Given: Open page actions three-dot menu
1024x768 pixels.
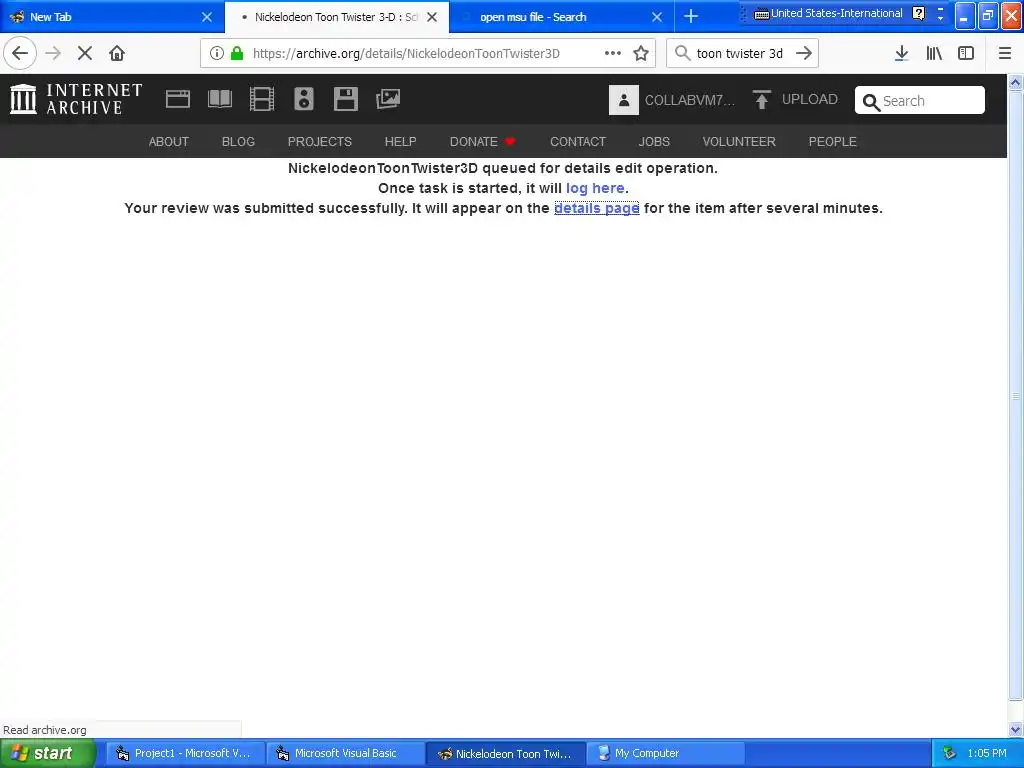Looking at the screenshot, I should [x=613, y=54].
